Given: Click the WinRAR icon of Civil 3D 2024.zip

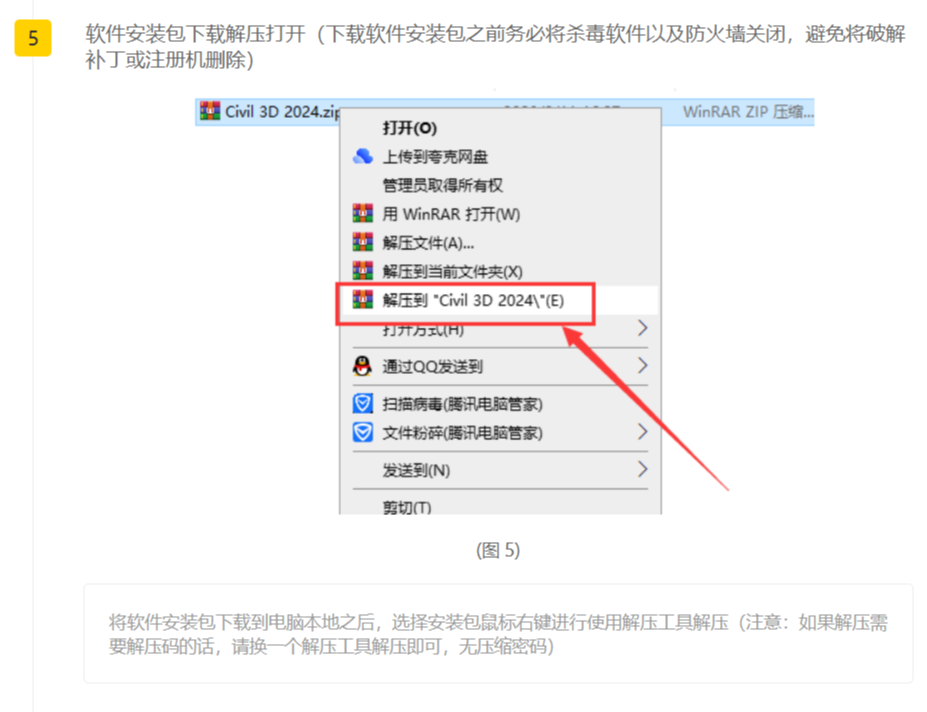Looking at the screenshot, I should pyautogui.click(x=209, y=111).
